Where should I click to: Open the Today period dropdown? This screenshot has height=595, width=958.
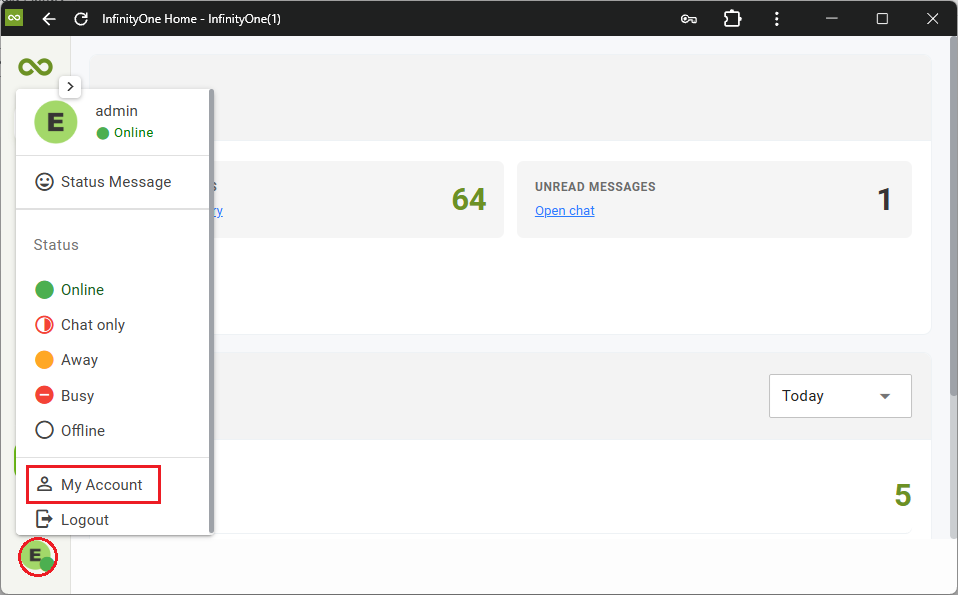tap(840, 396)
